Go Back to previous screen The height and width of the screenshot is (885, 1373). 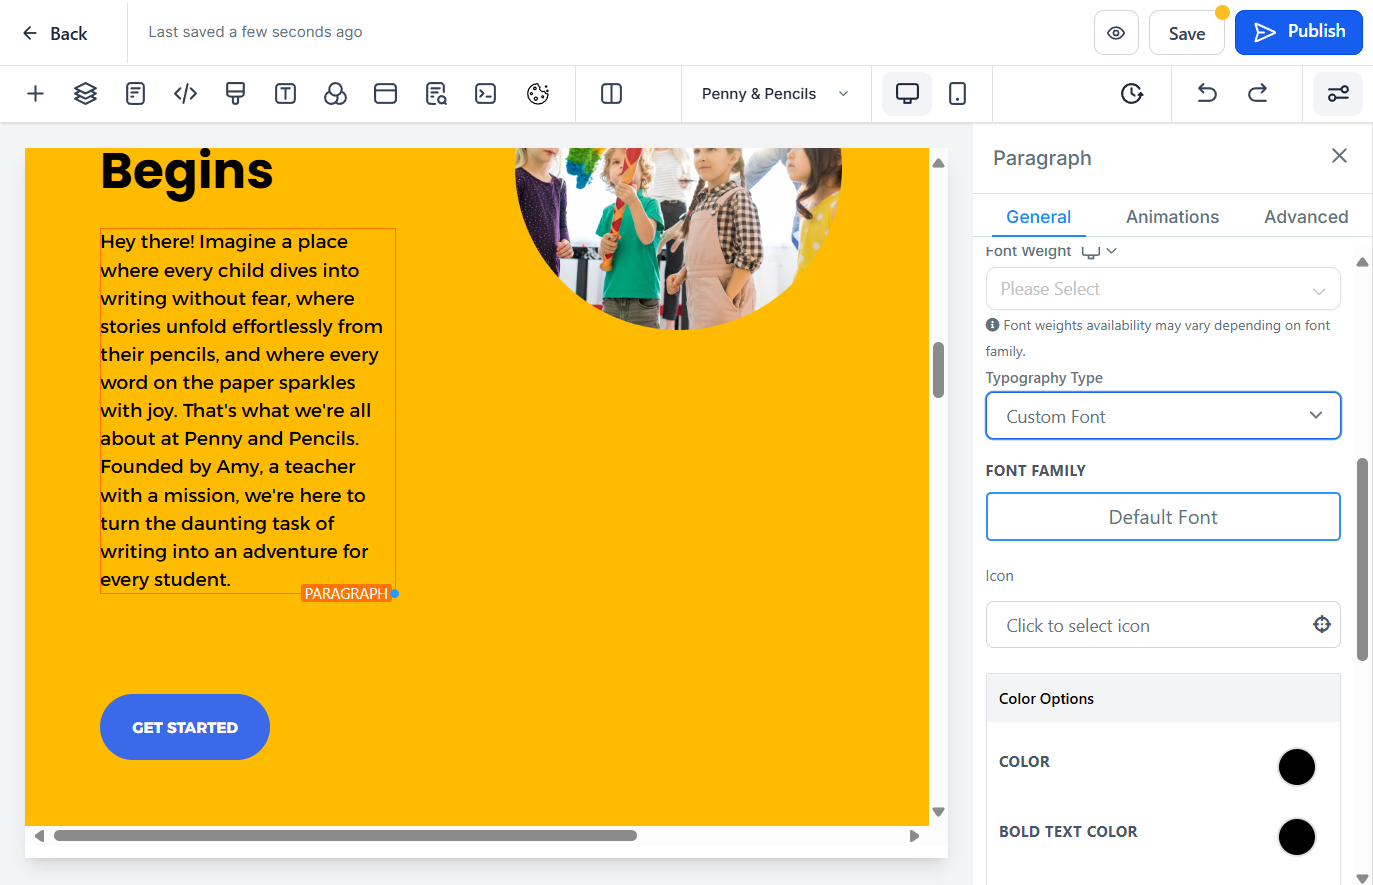55,33
